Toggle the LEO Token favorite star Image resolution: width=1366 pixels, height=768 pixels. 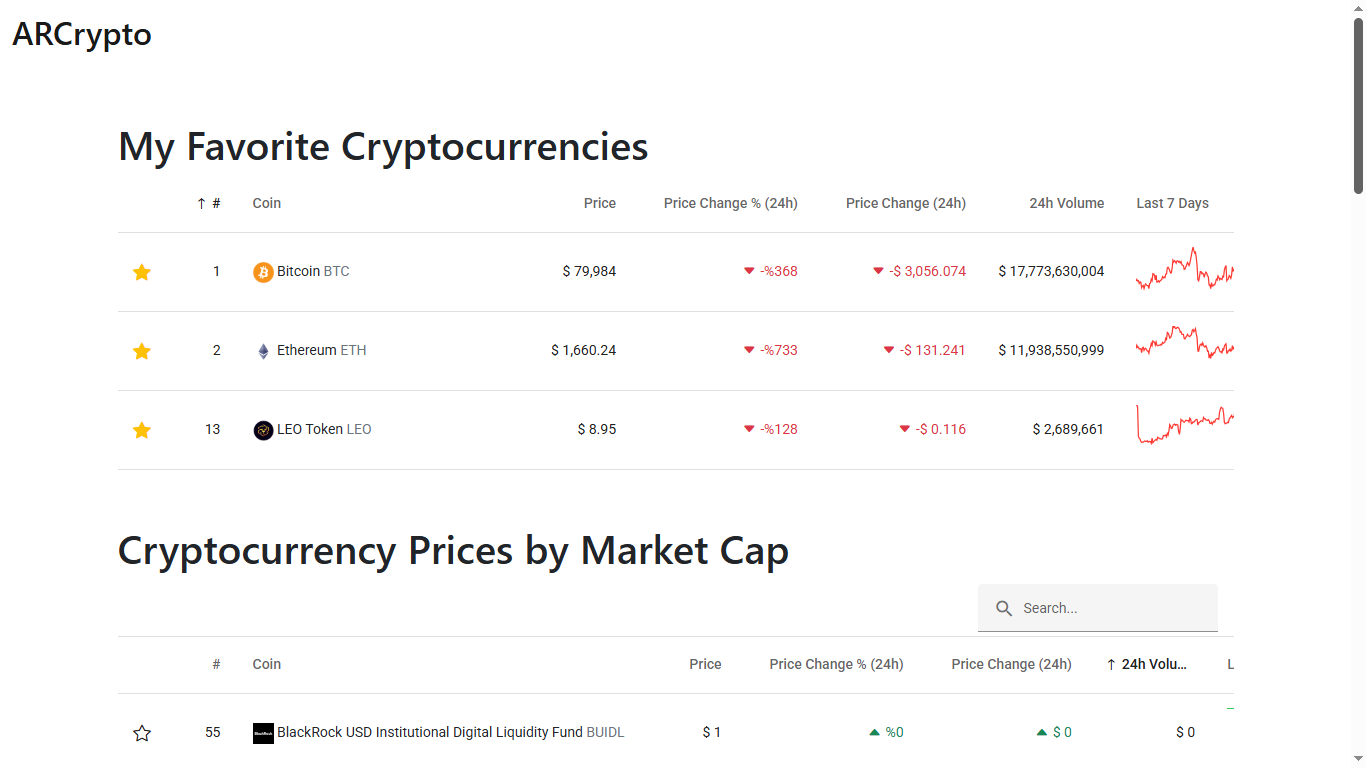click(142, 430)
